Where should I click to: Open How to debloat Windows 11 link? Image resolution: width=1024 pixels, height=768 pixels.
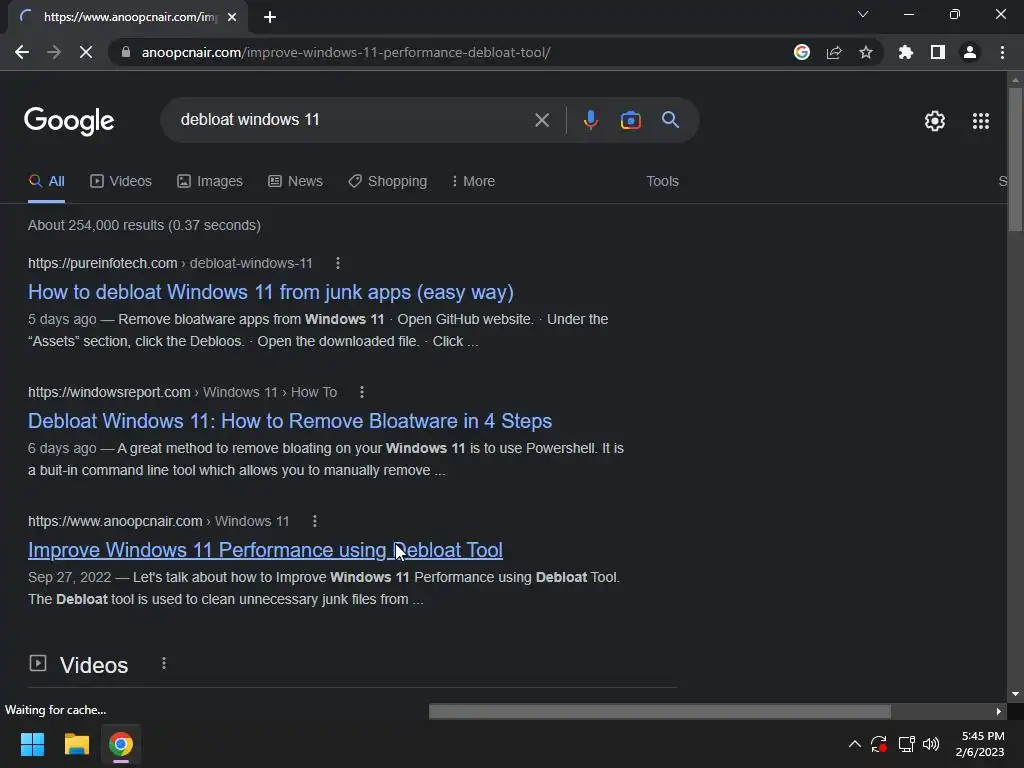pos(270,292)
